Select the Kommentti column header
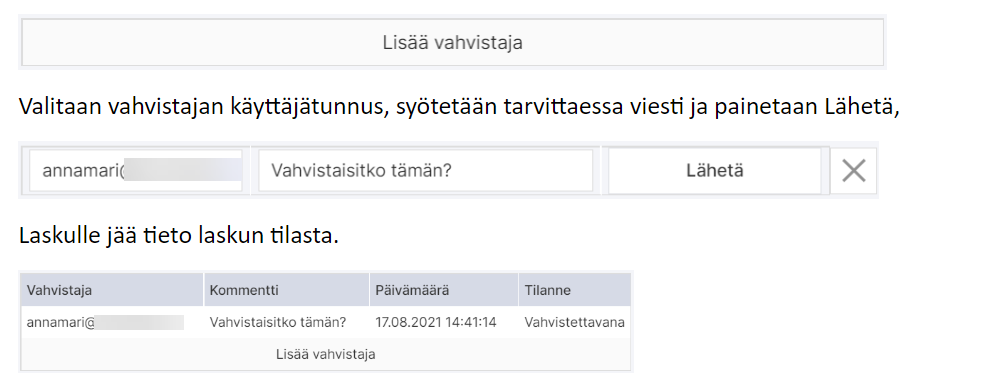 (x=286, y=290)
